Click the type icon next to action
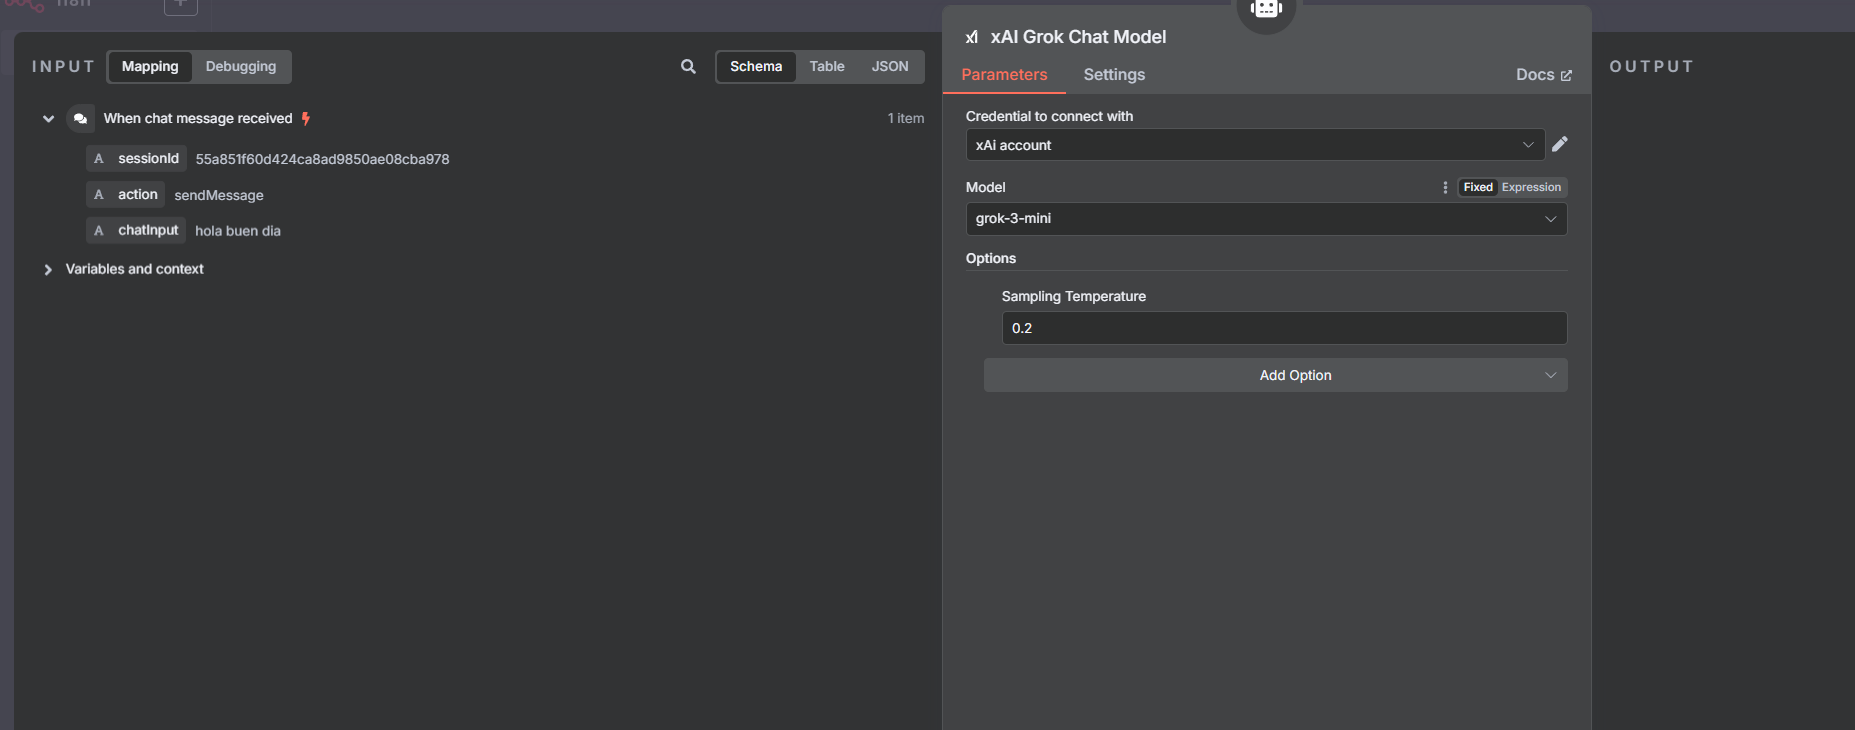 pos(98,194)
